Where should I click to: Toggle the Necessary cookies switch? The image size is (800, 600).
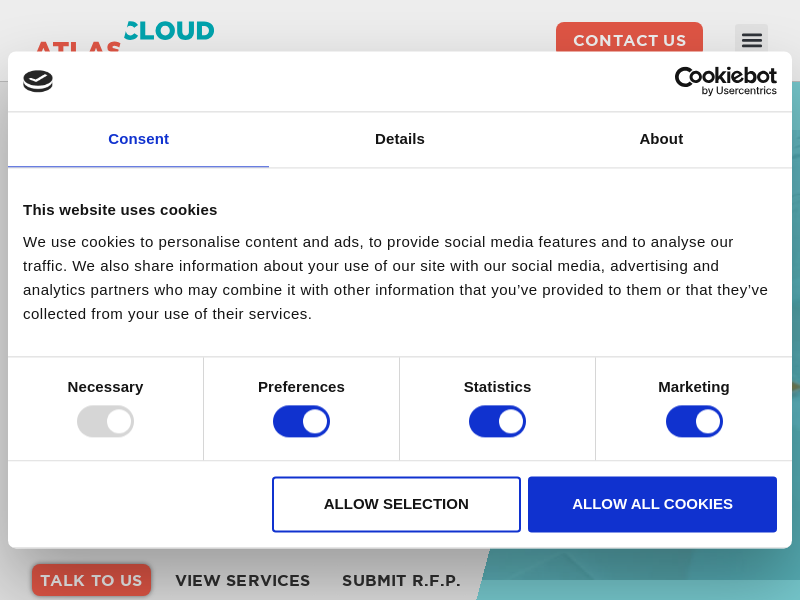coord(105,421)
